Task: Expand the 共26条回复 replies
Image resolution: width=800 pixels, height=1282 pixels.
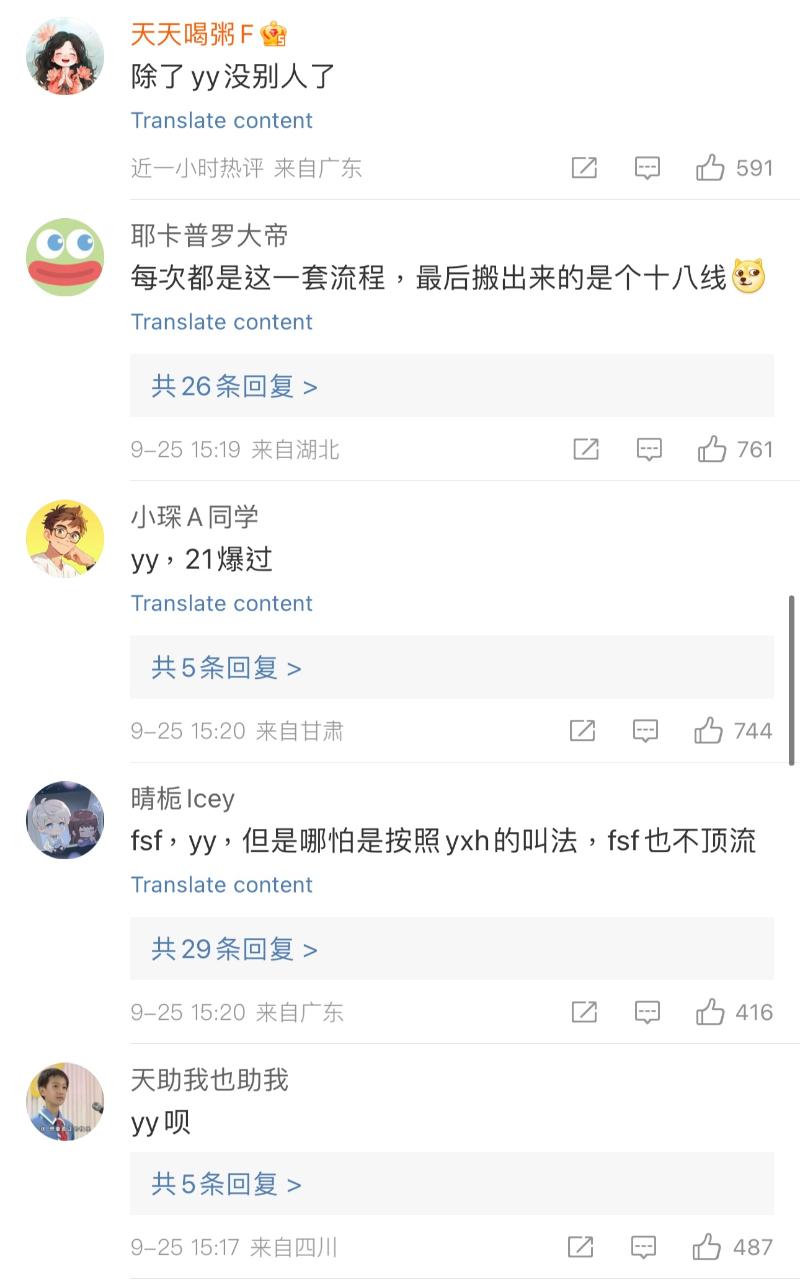Action: click(x=234, y=386)
